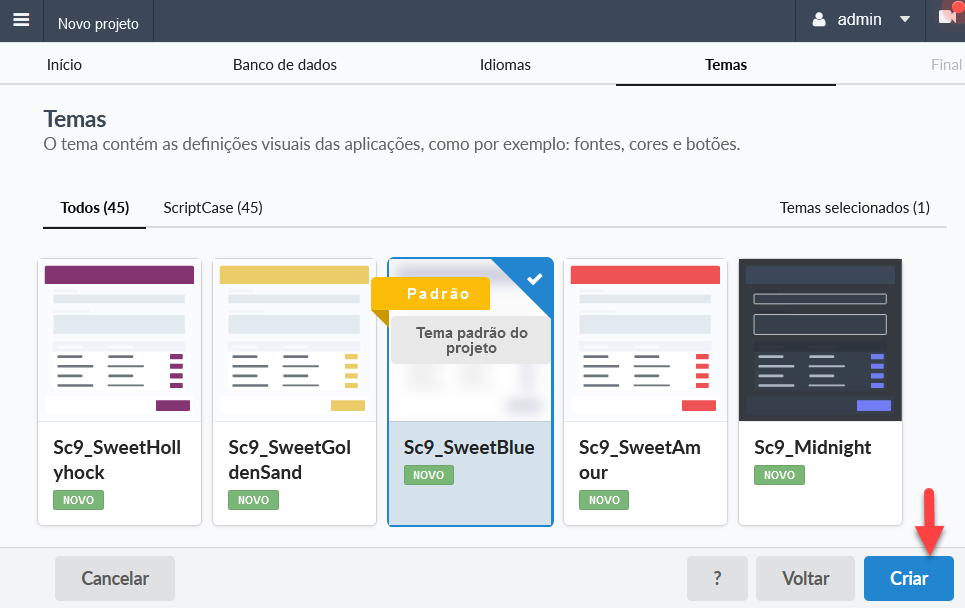Select the Temas step tab
Viewport: 965px width, 608px height.
(726, 65)
